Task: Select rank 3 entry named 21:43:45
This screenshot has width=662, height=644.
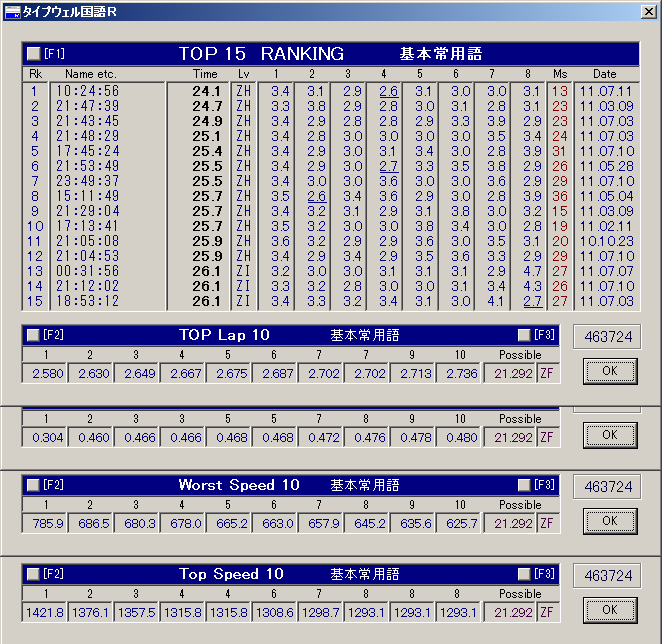Action: (88, 121)
